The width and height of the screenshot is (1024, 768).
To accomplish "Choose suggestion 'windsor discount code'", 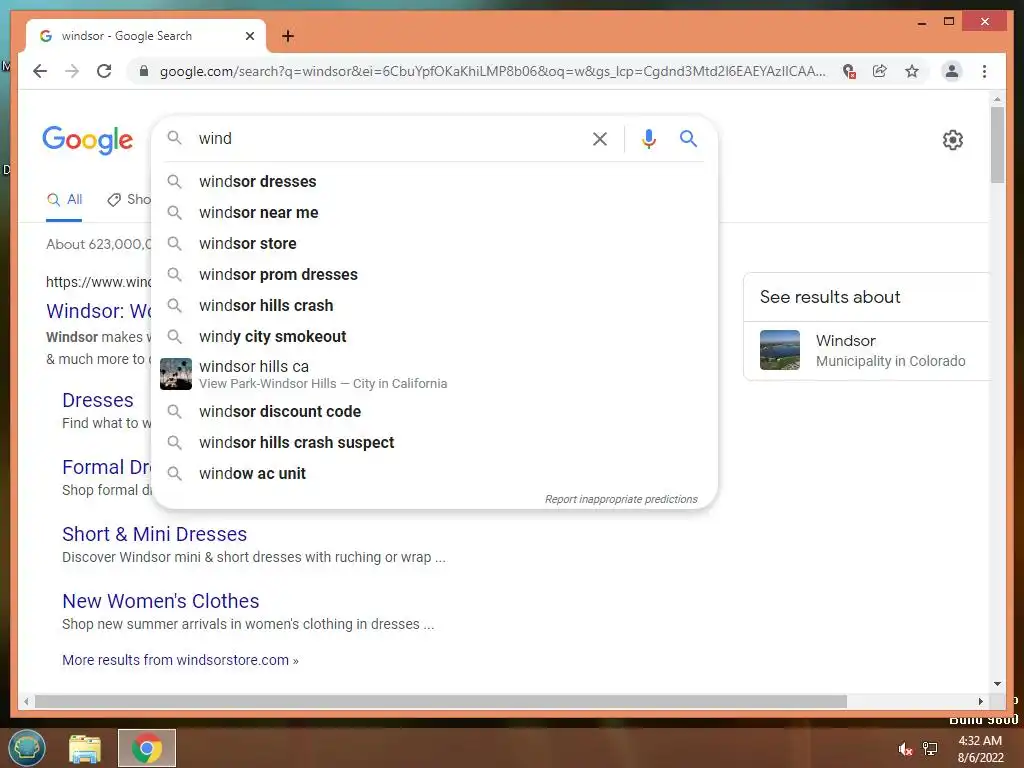I will pos(434,411).
